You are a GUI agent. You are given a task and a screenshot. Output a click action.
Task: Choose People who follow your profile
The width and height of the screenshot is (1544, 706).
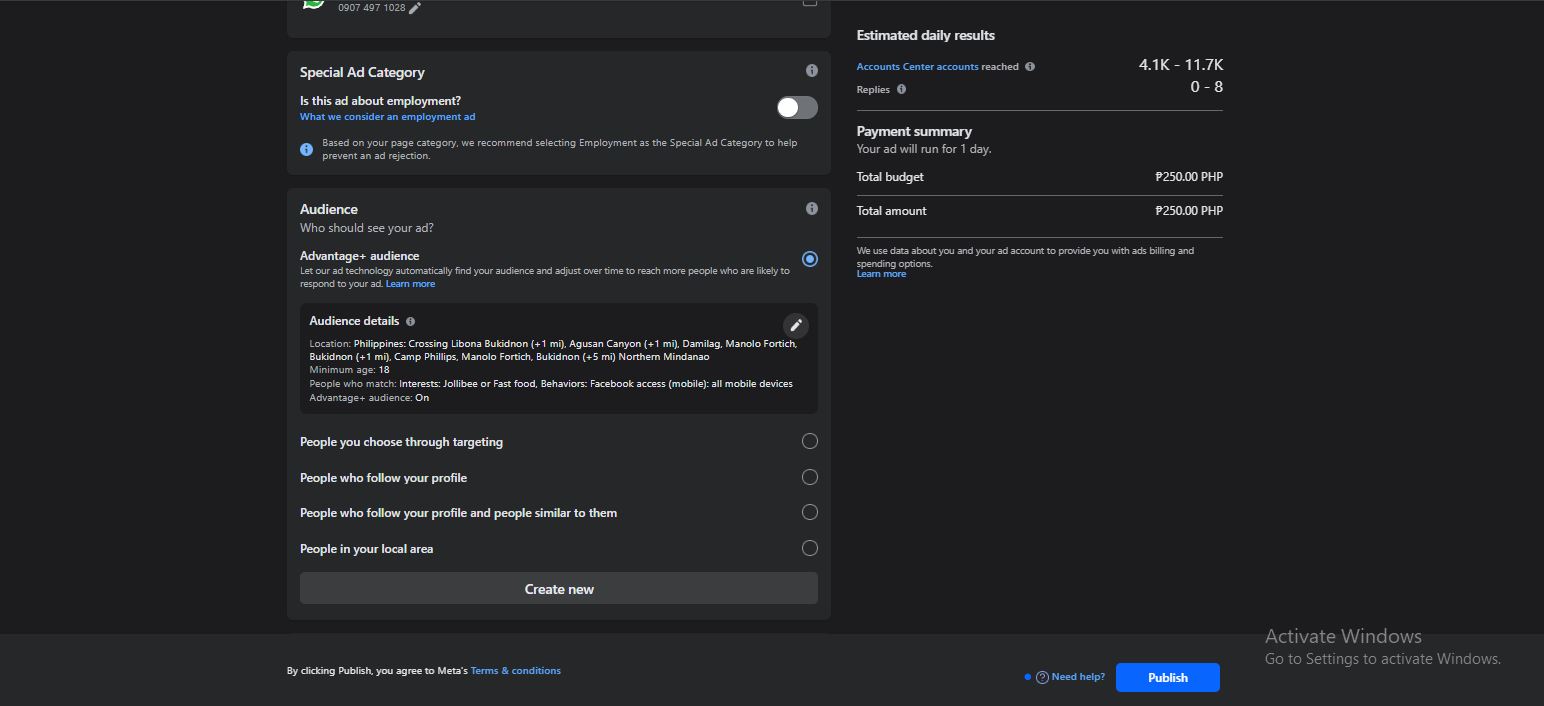tap(810, 477)
